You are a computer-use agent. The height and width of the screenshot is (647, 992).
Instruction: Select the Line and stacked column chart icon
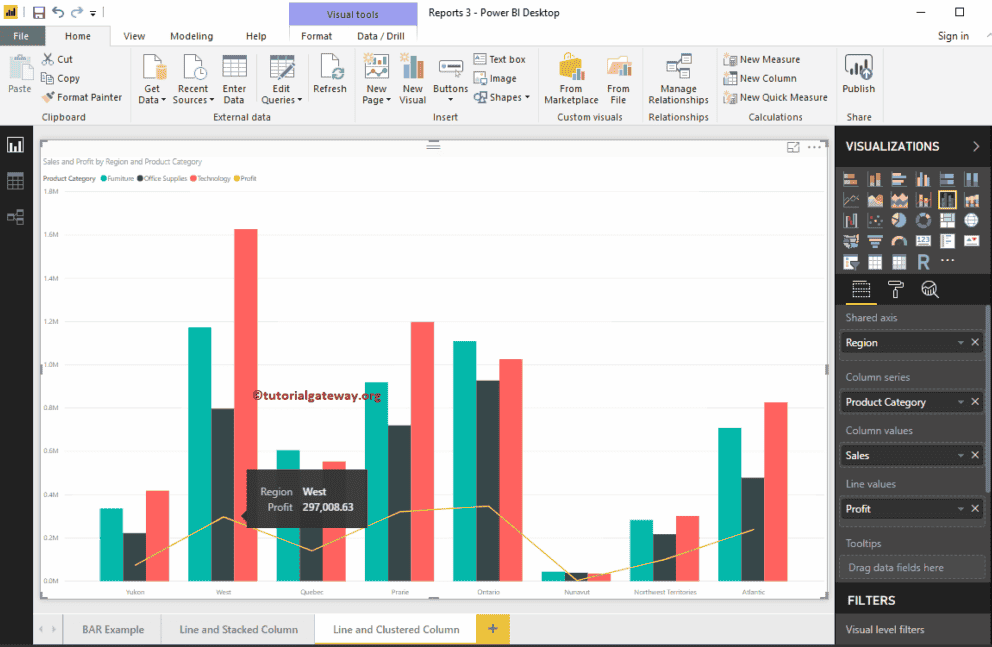click(x=923, y=200)
